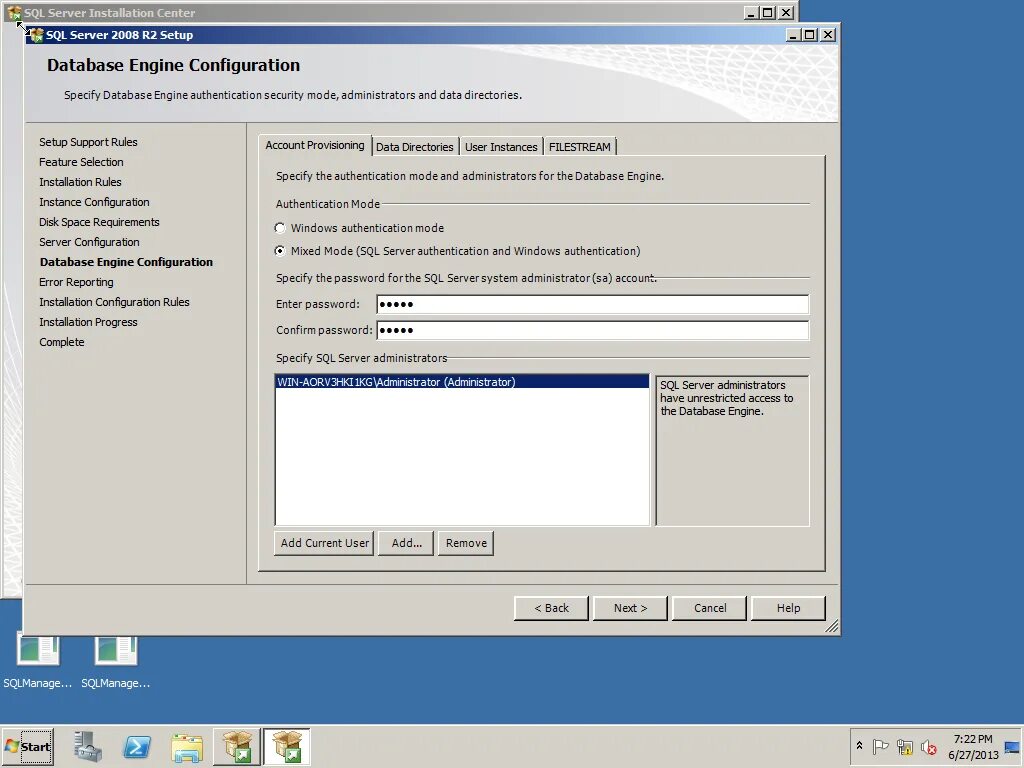Click SQL Server Installation Center title icon
This screenshot has height=768, width=1024.
click(x=14, y=12)
